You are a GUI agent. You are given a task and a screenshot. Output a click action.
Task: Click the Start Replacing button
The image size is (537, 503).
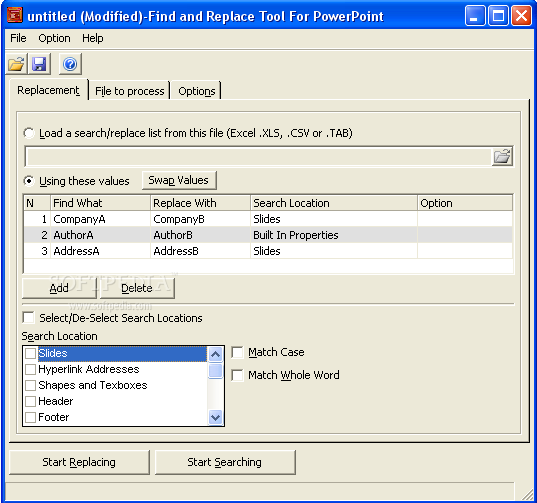tap(79, 462)
